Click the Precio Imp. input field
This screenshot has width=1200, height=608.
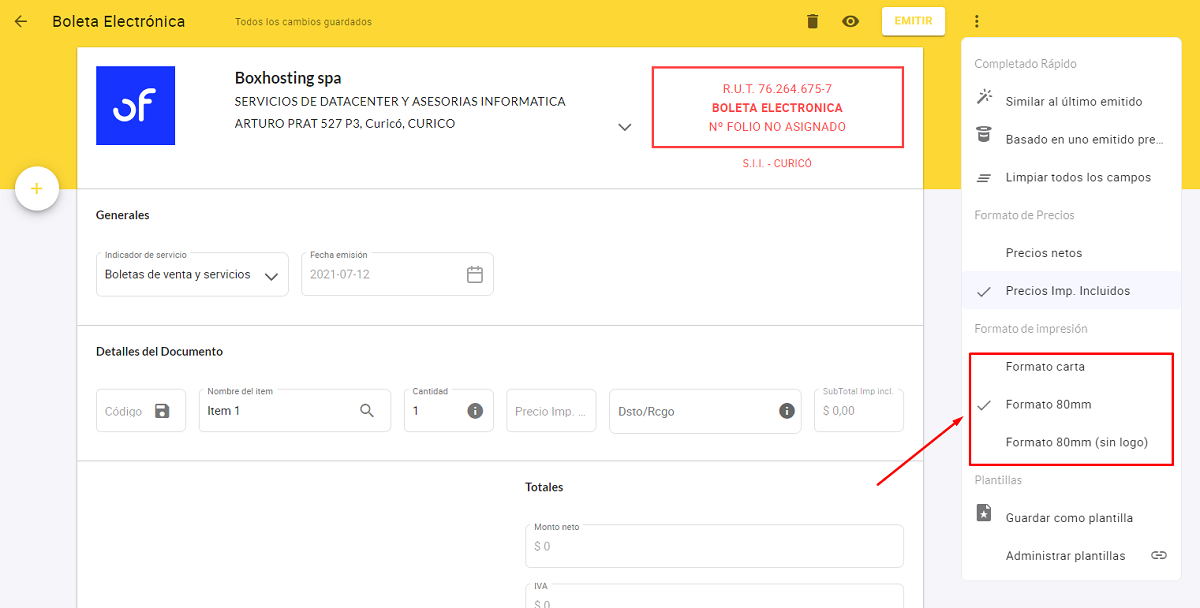tap(551, 411)
